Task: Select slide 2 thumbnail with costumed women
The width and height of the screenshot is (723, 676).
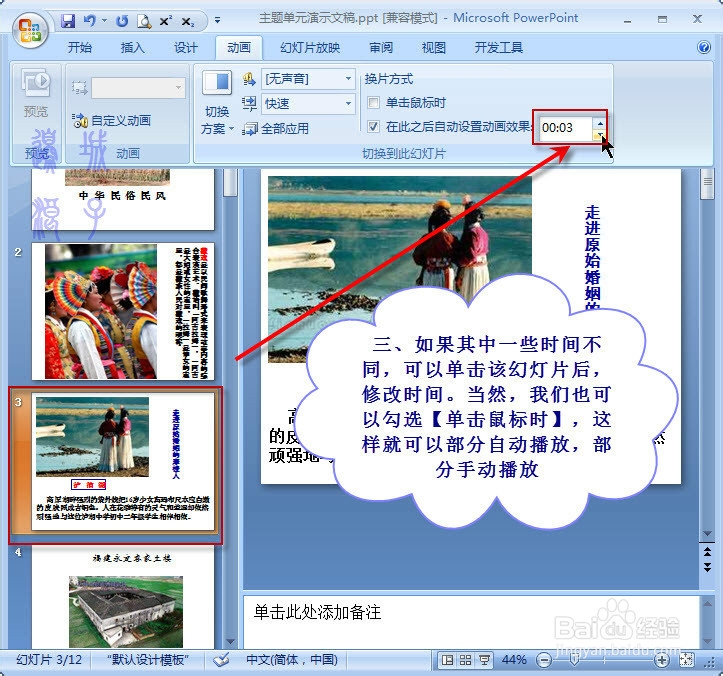Action: tap(123, 311)
